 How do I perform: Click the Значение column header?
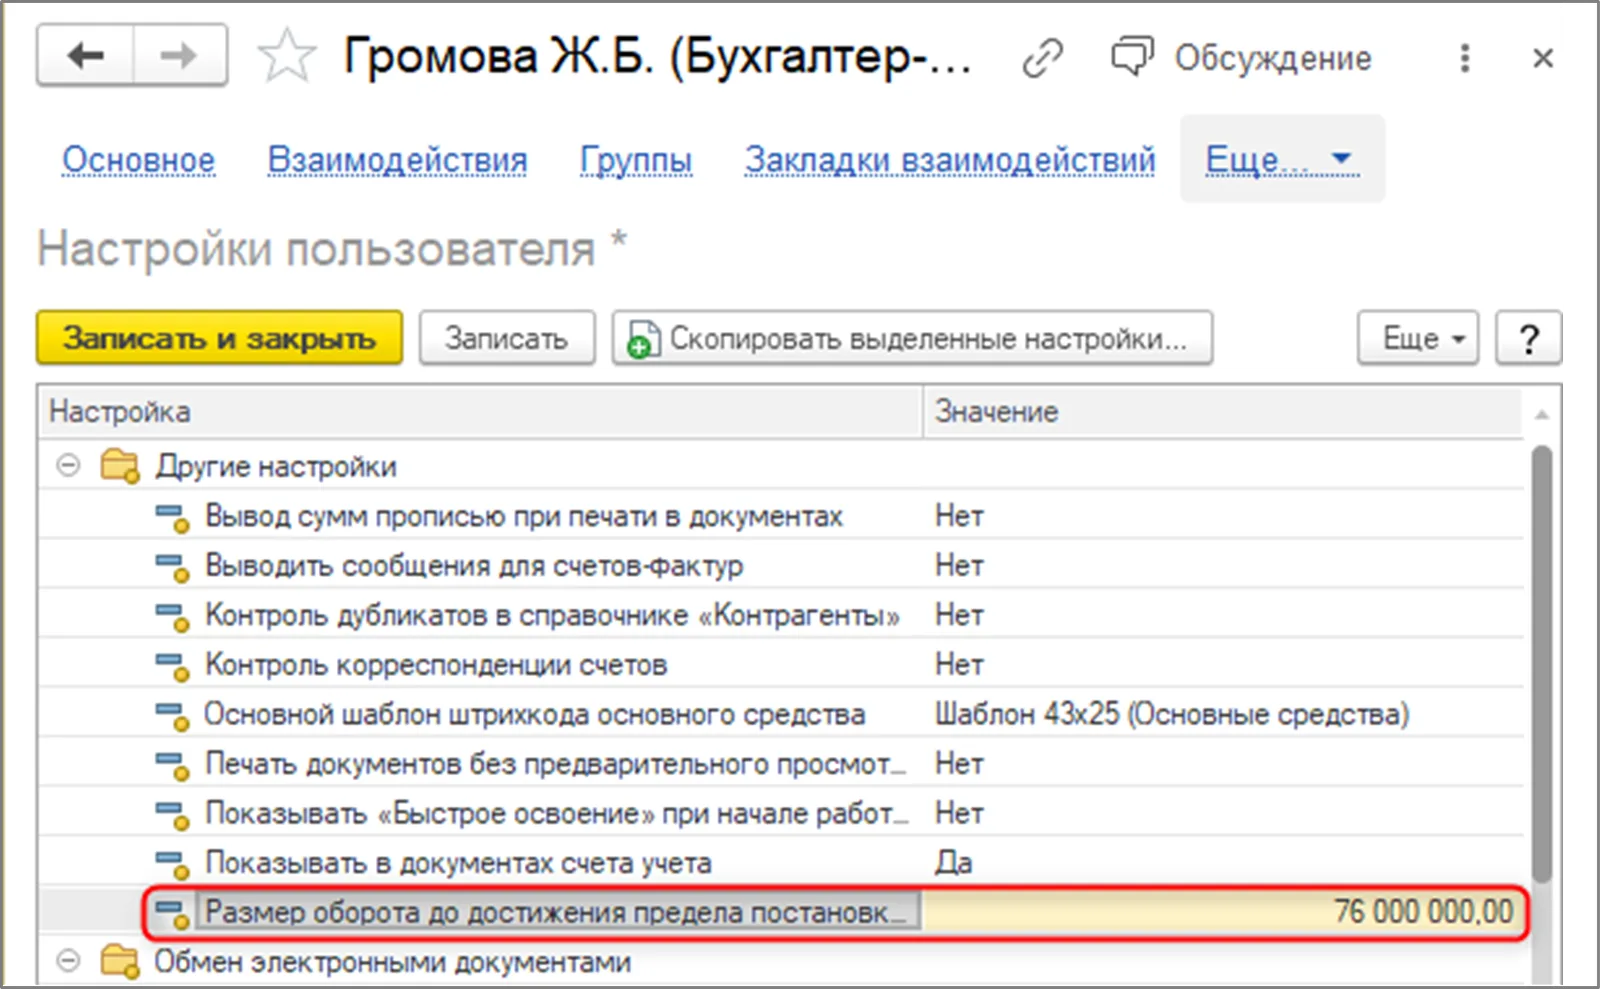[x=1223, y=412]
